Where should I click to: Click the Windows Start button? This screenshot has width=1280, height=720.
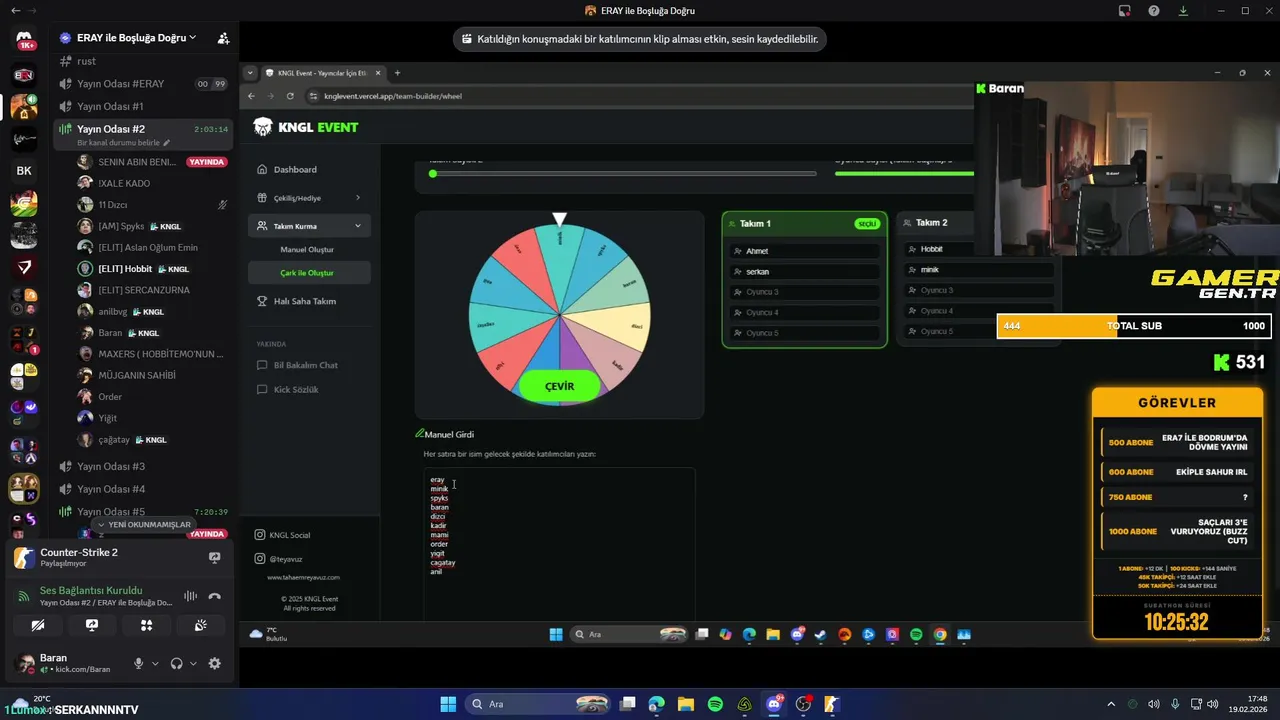(448, 704)
